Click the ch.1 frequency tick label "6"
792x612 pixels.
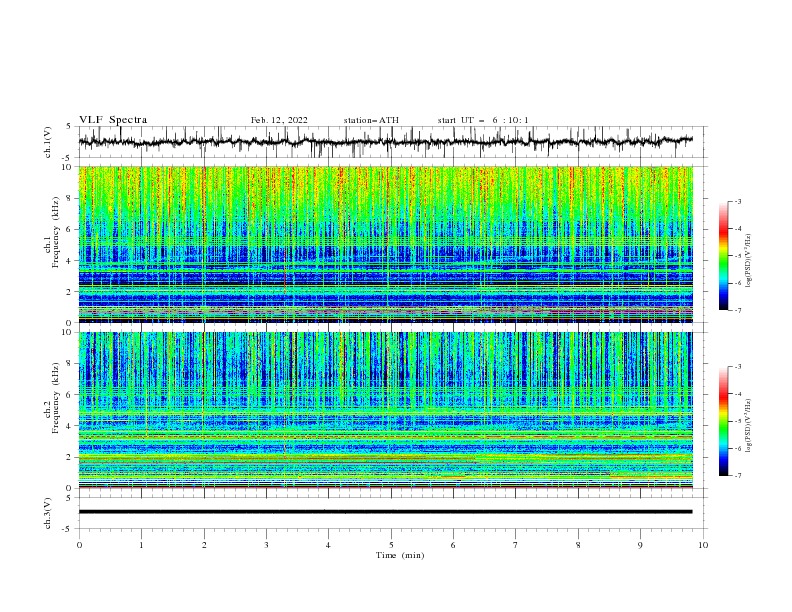click(x=70, y=229)
